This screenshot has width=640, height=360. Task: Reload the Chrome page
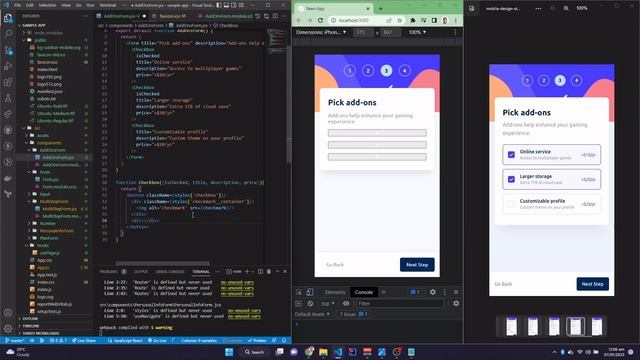click(x=320, y=20)
